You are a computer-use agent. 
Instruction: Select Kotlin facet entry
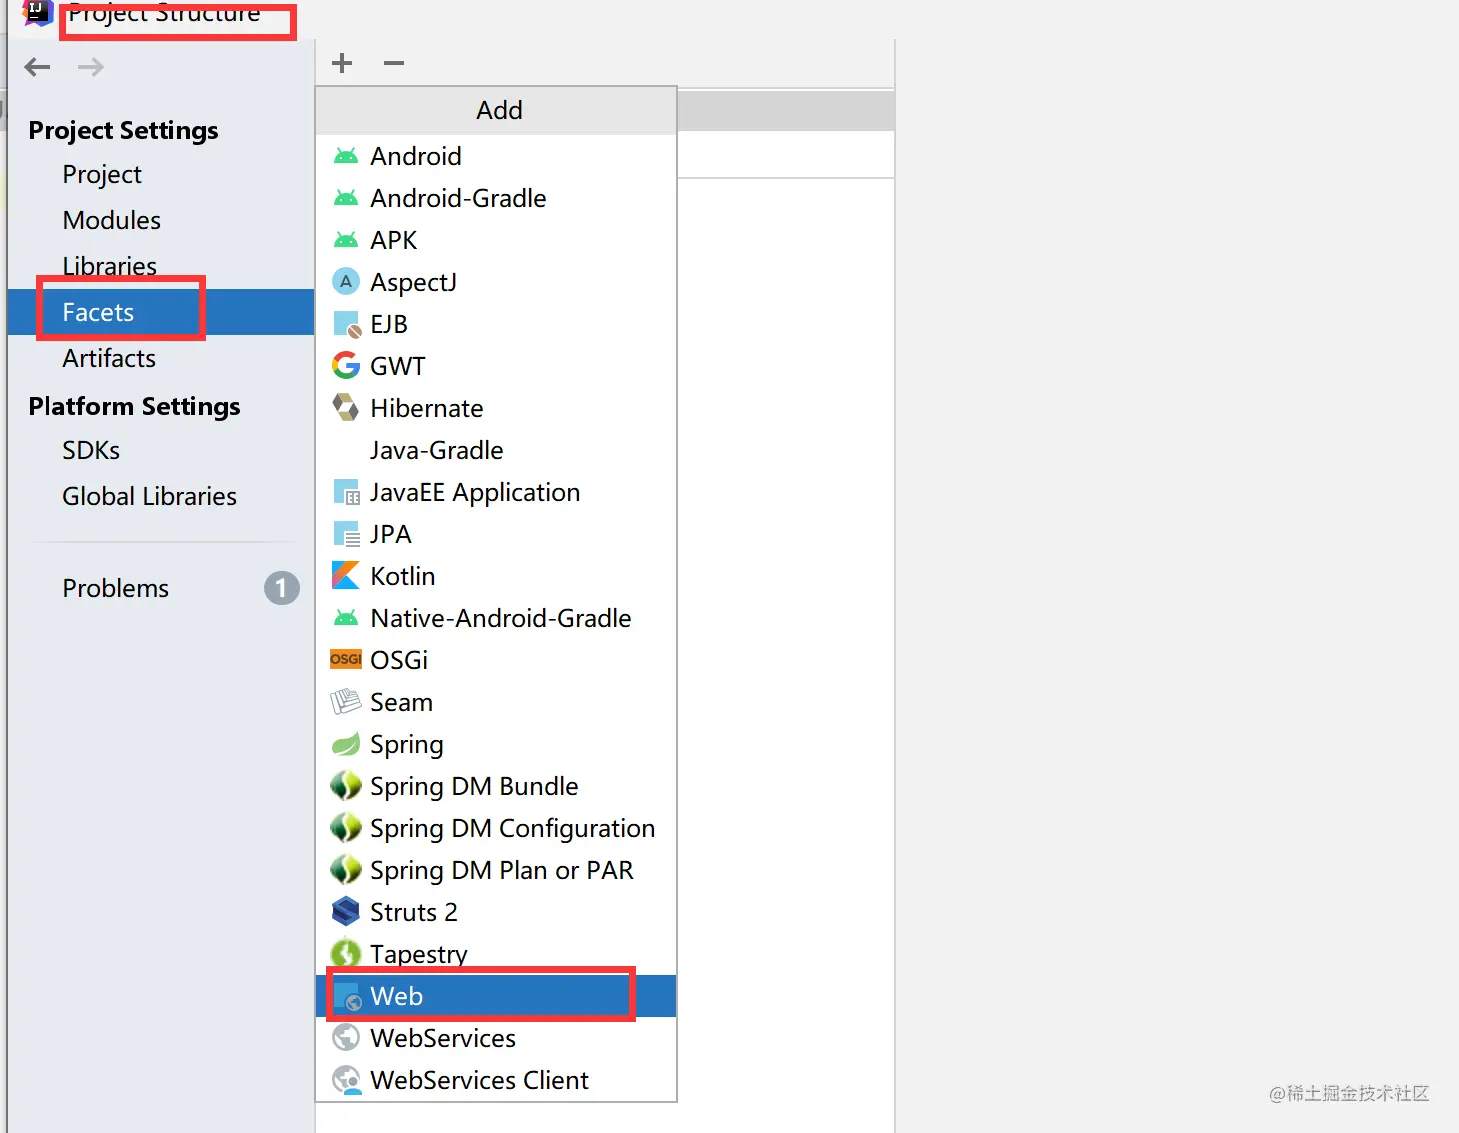point(496,576)
